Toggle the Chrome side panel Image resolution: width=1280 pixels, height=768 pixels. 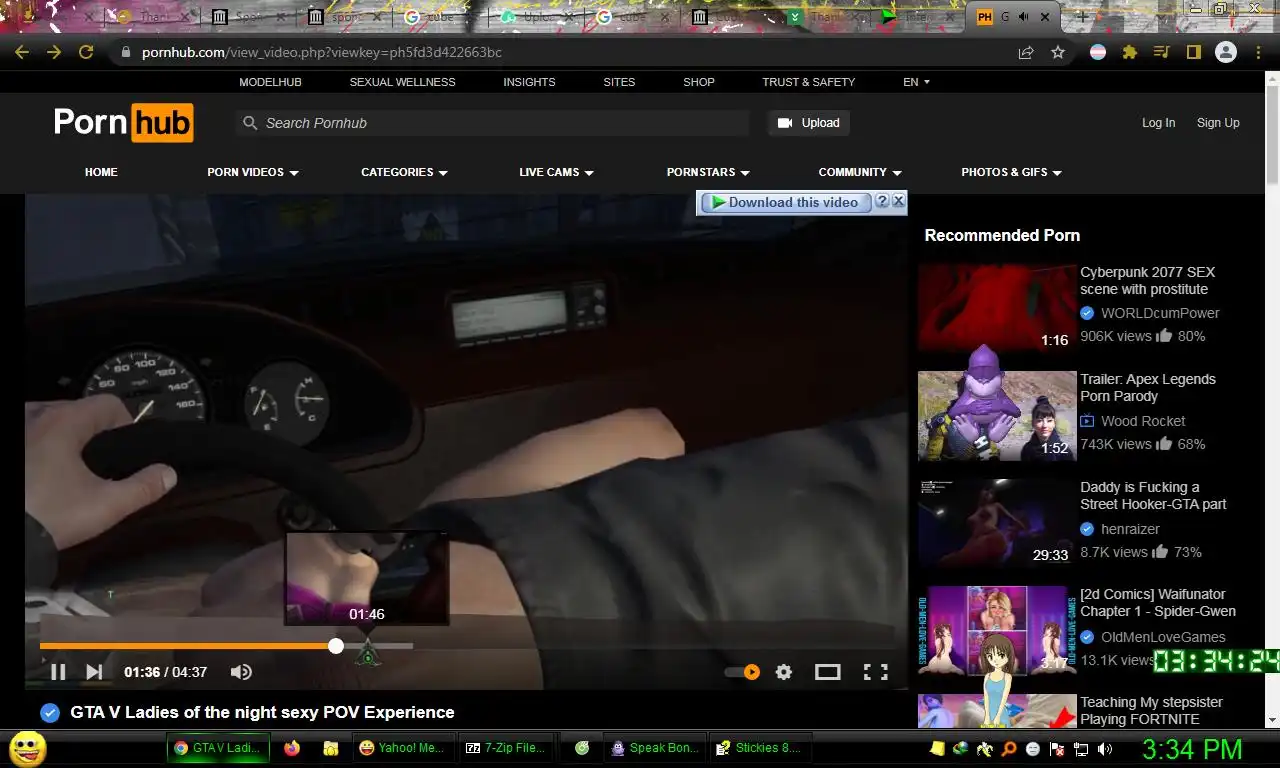(1193, 52)
